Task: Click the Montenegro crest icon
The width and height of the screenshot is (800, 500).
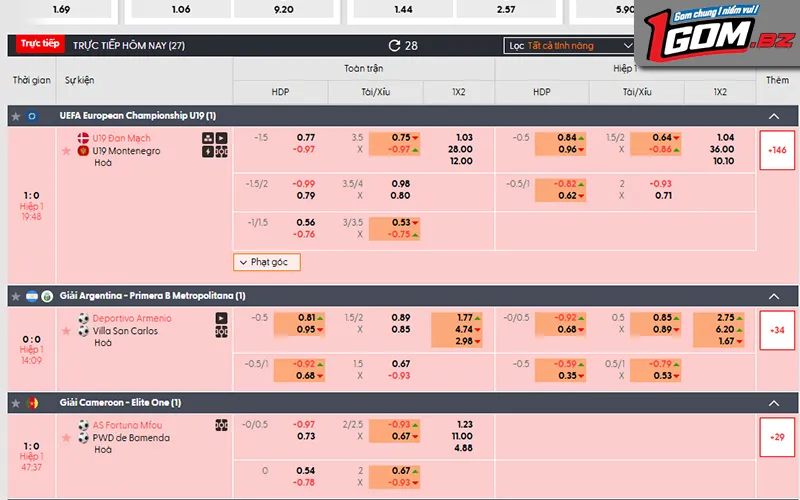Action: coord(83,151)
